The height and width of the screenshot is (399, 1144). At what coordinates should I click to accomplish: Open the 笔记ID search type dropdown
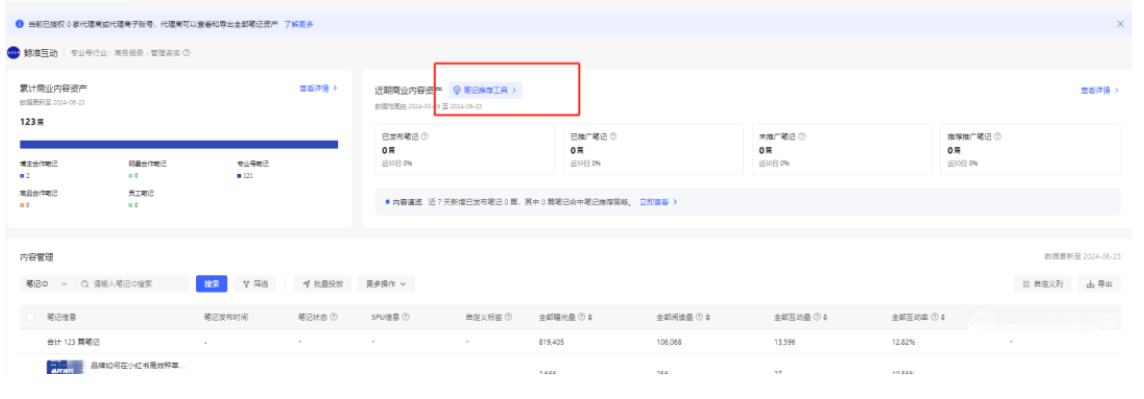(47, 284)
